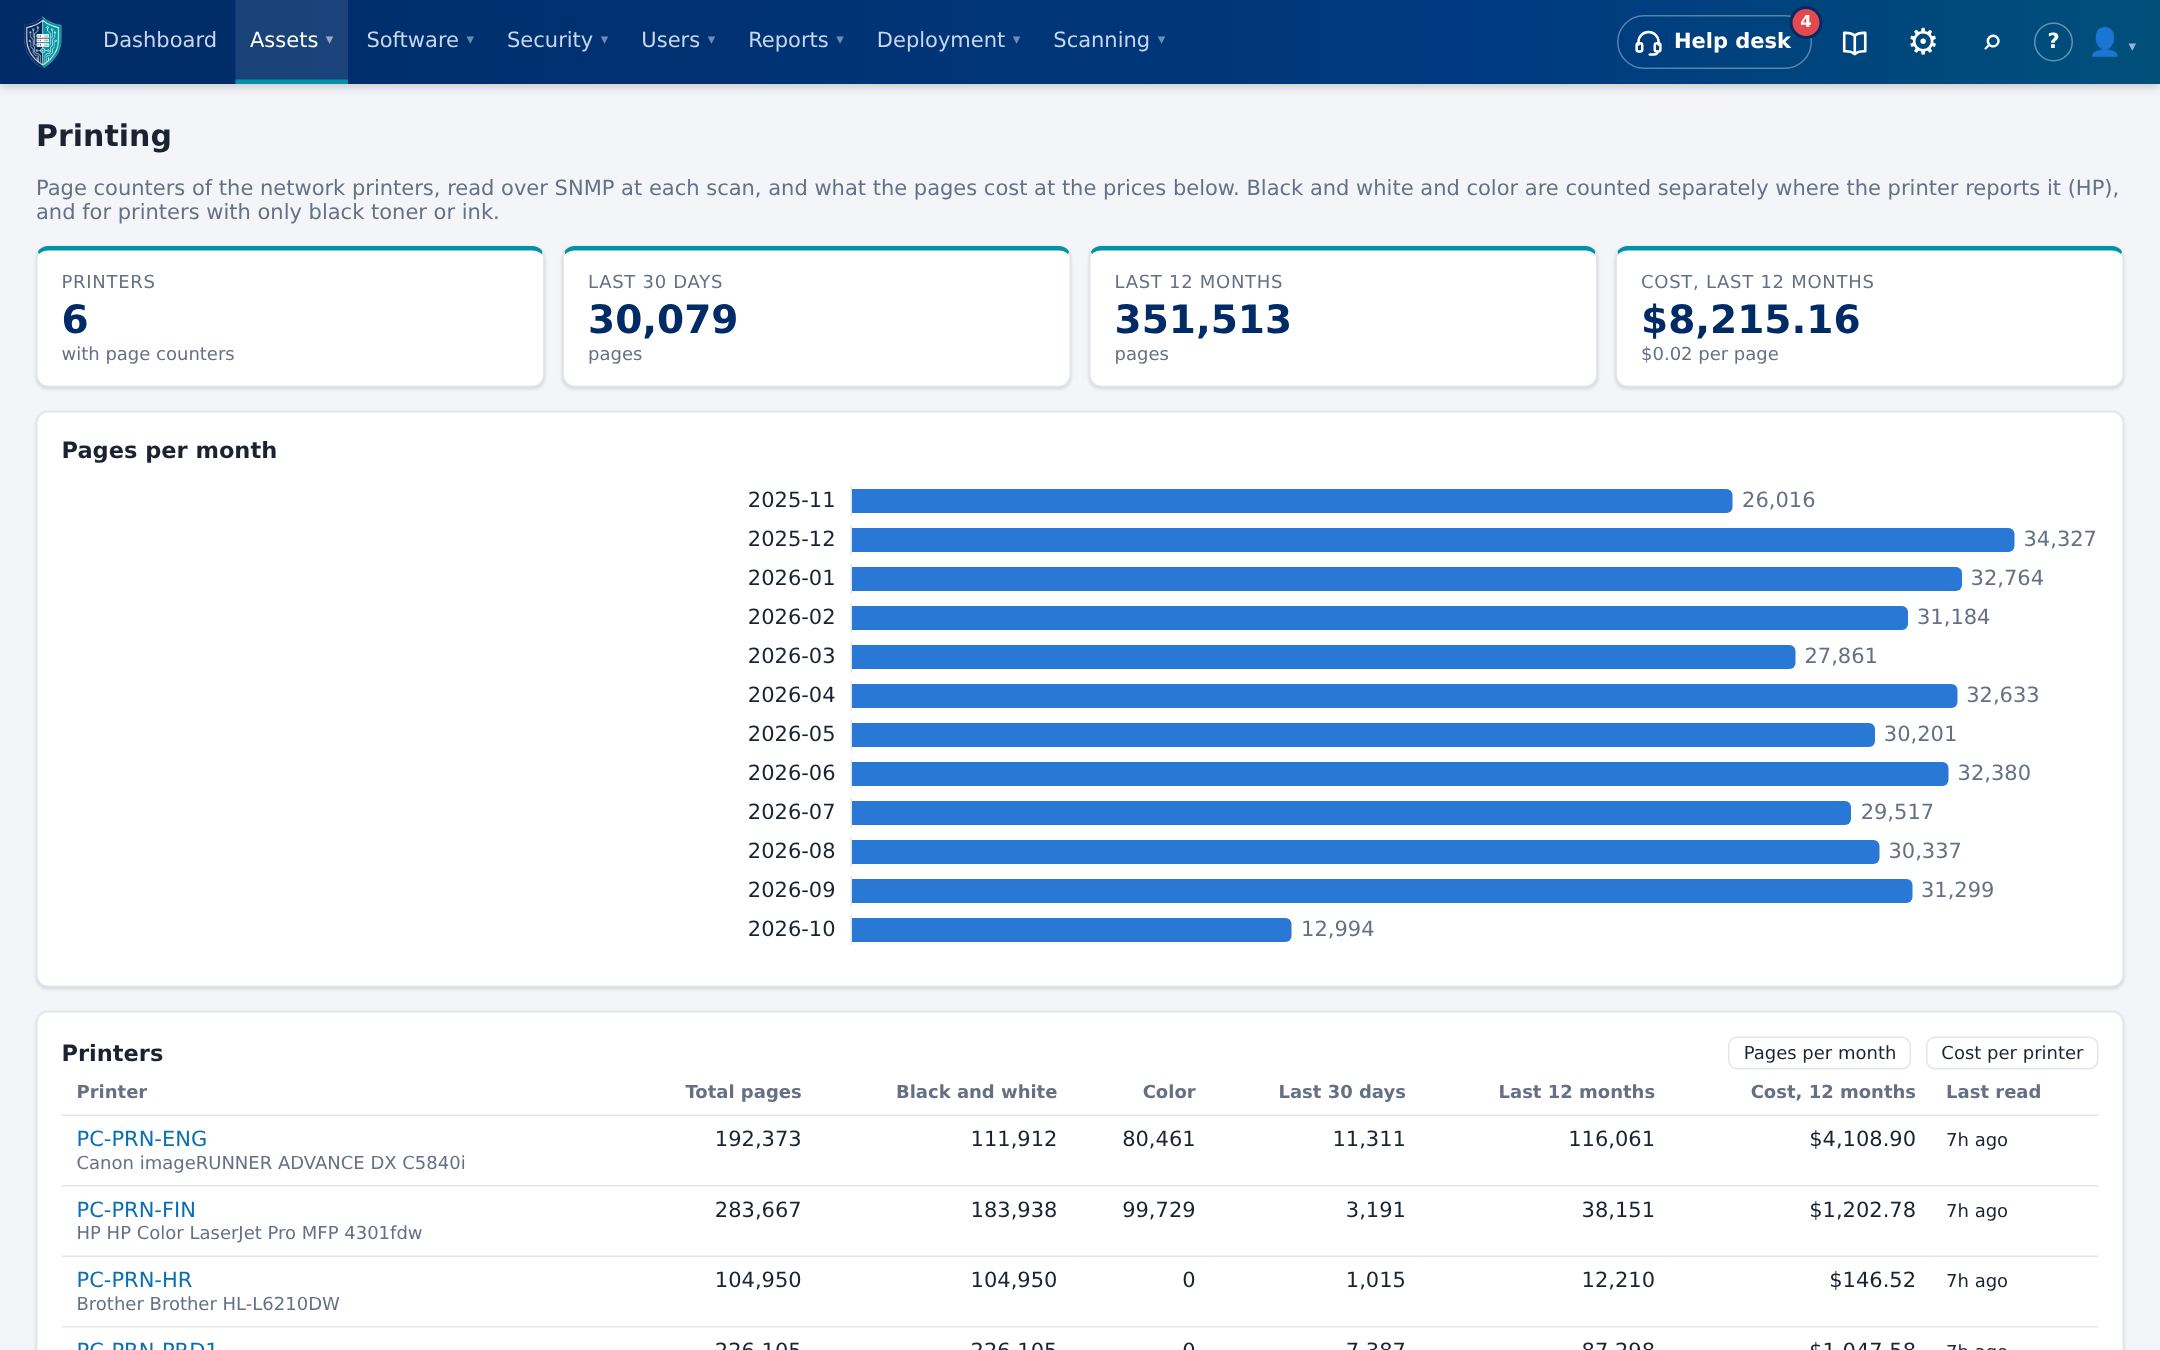
Task: Click the 30,079 last 30 days value
Action: [x=663, y=320]
